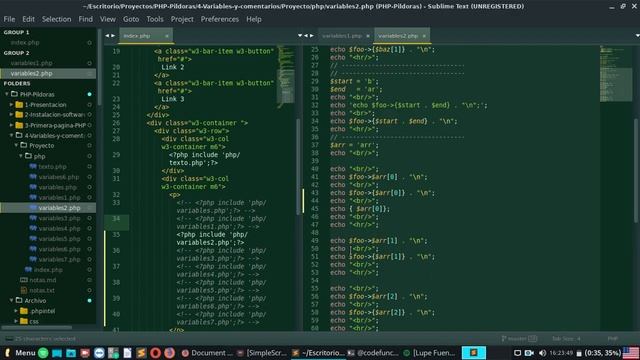This screenshot has width=640, height=360.
Task: Expand the 1-Presentacion folder
Action: (x=11, y=104)
